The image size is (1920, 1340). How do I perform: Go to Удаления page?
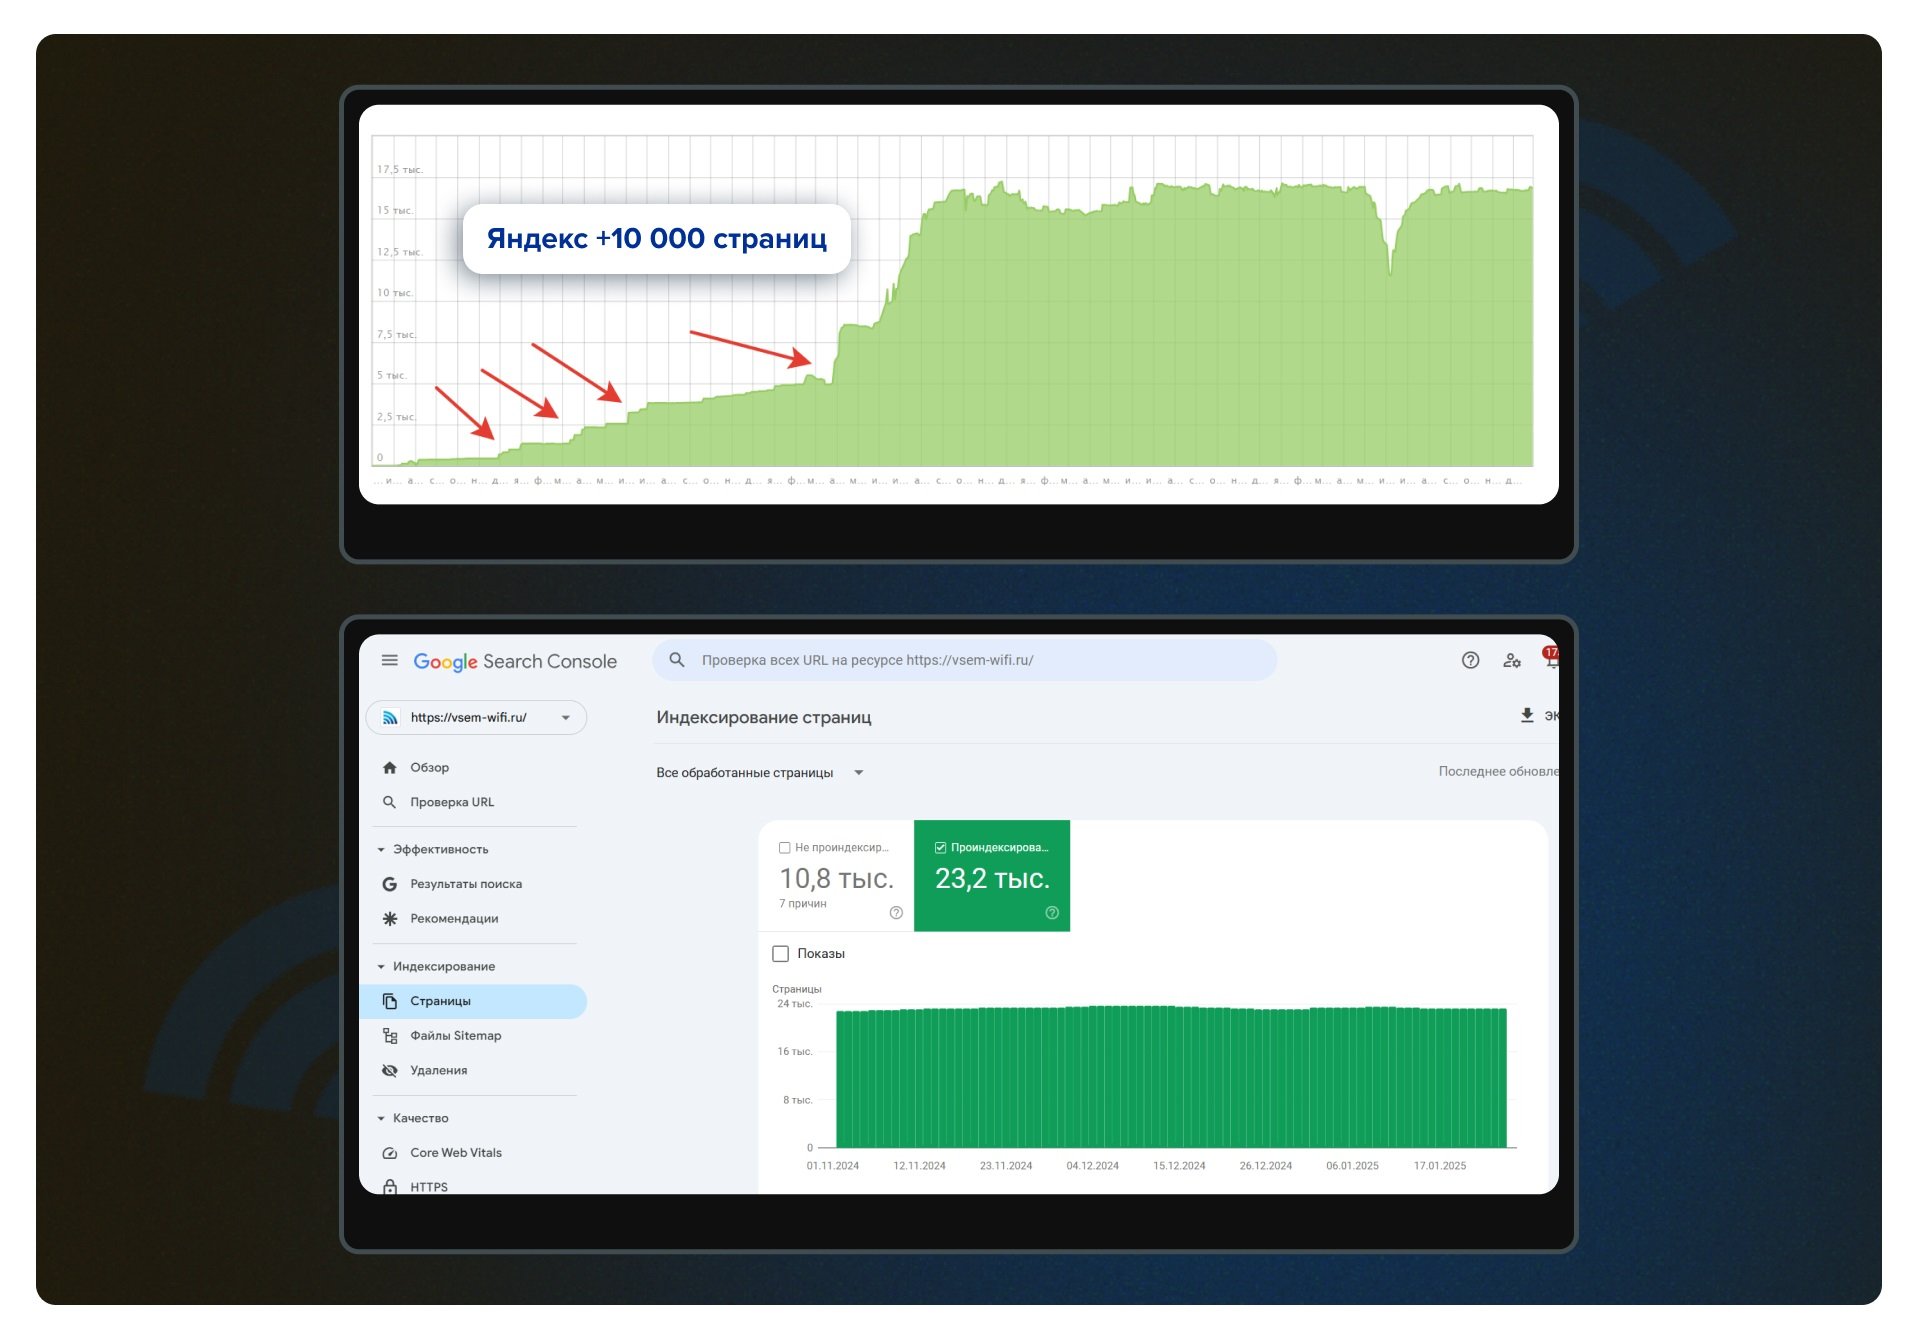click(x=438, y=1071)
